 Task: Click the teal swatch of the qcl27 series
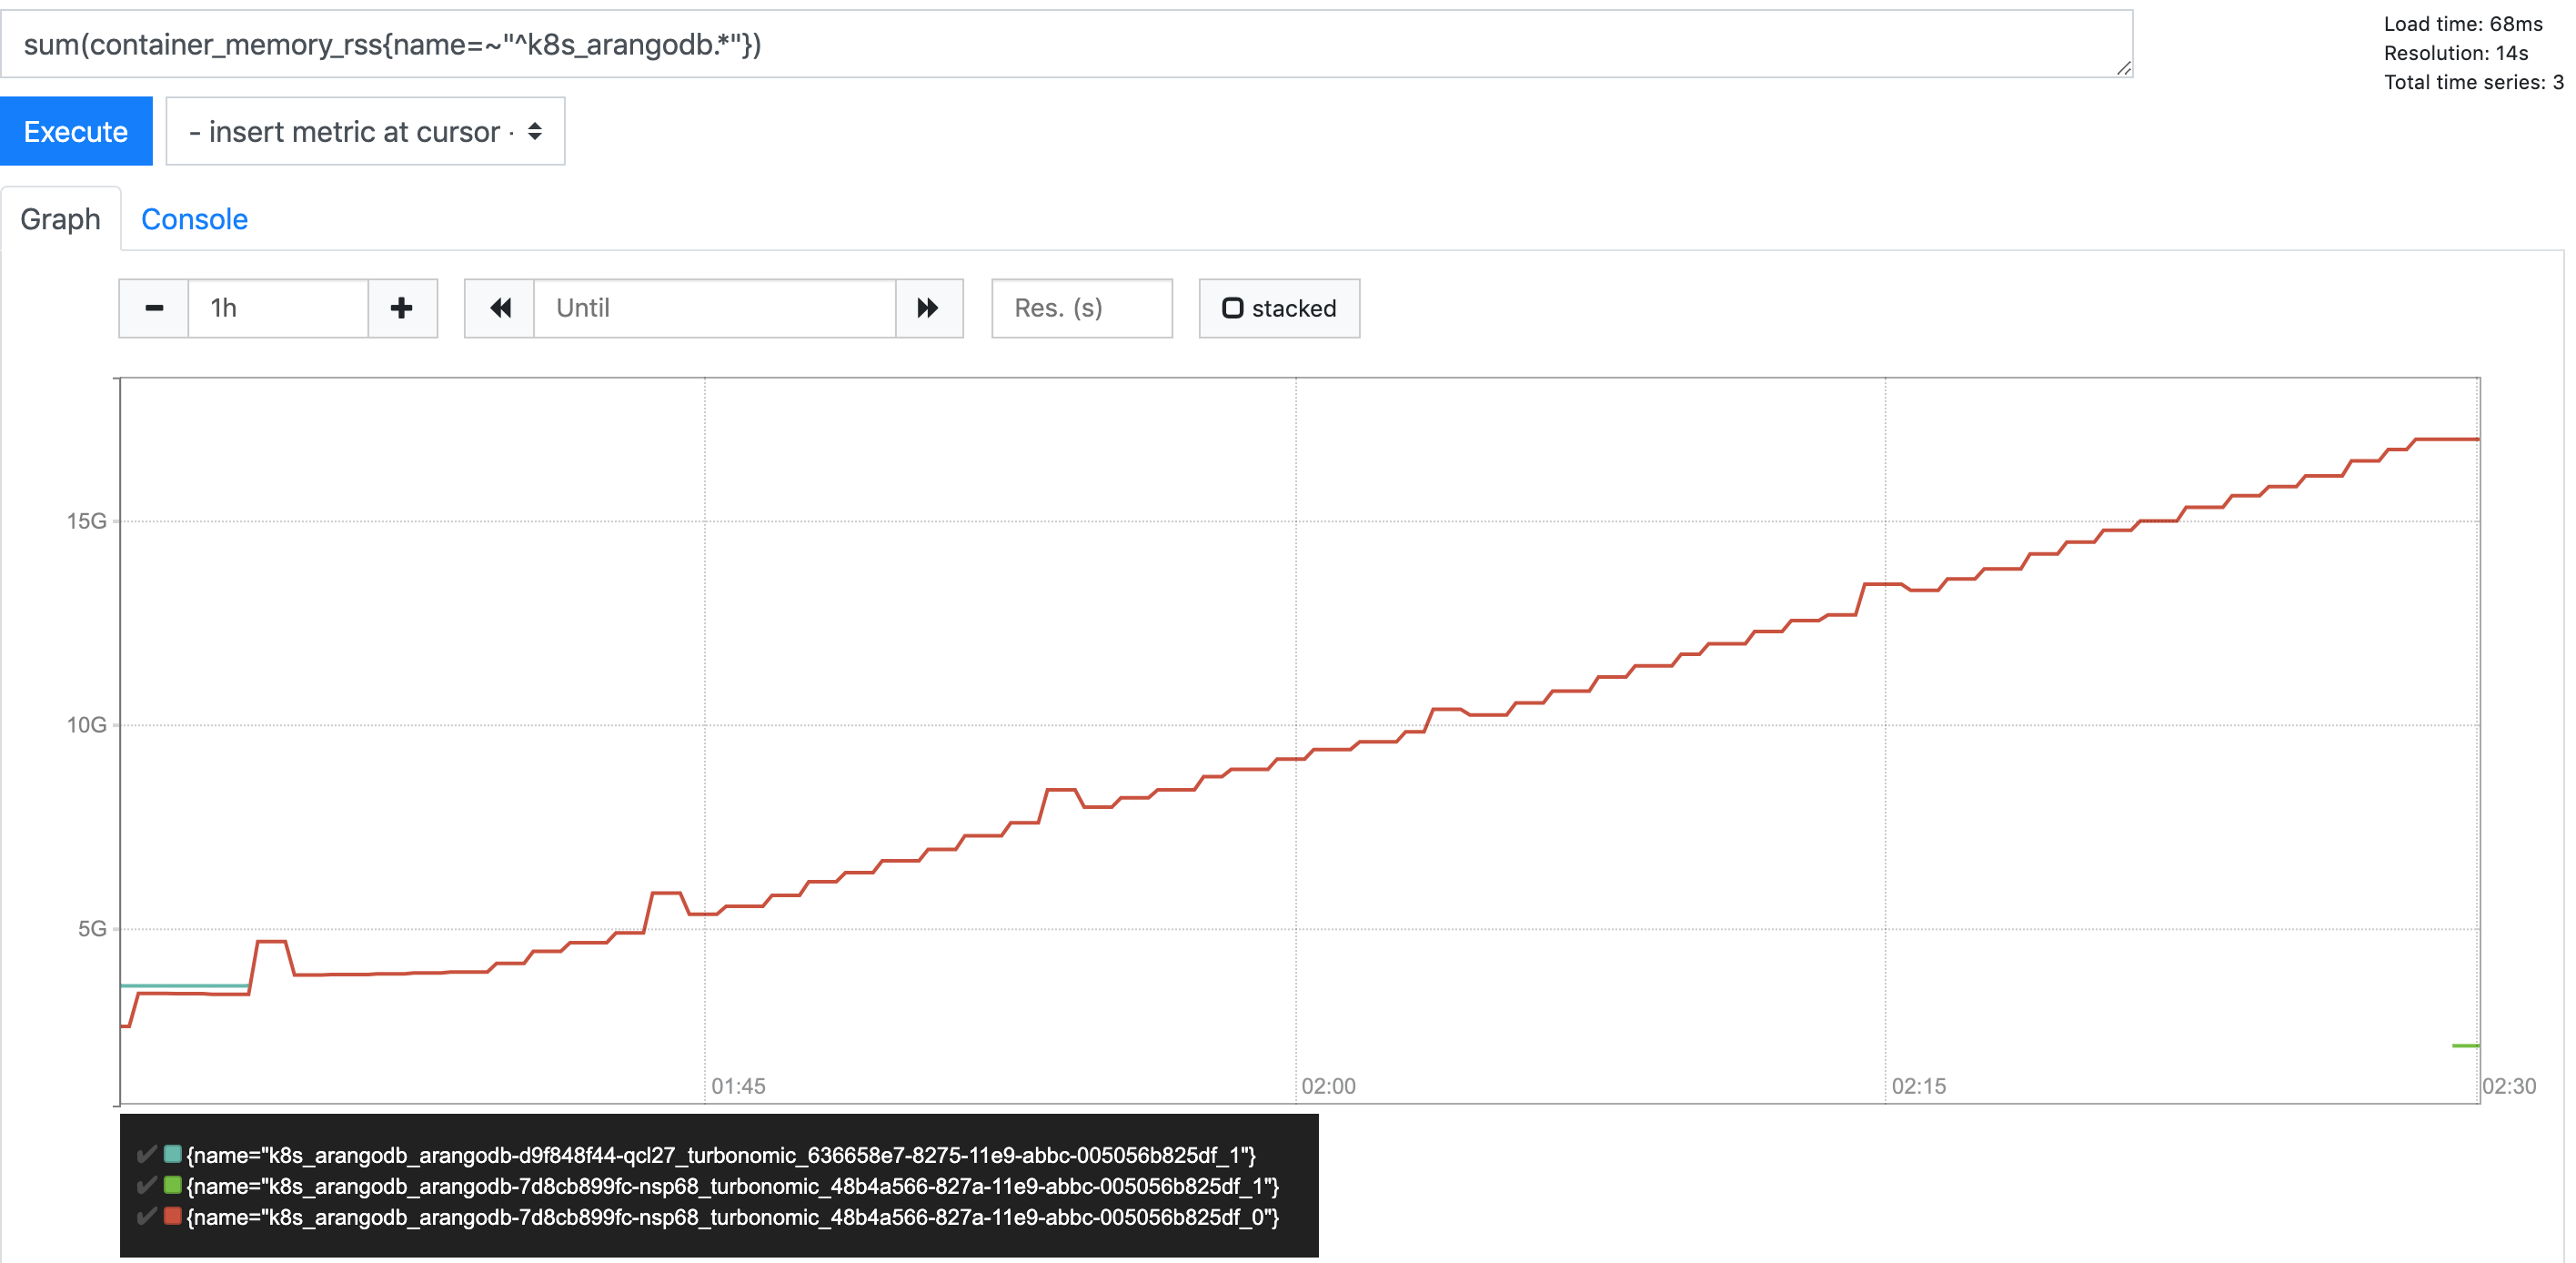(x=171, y=1153)
